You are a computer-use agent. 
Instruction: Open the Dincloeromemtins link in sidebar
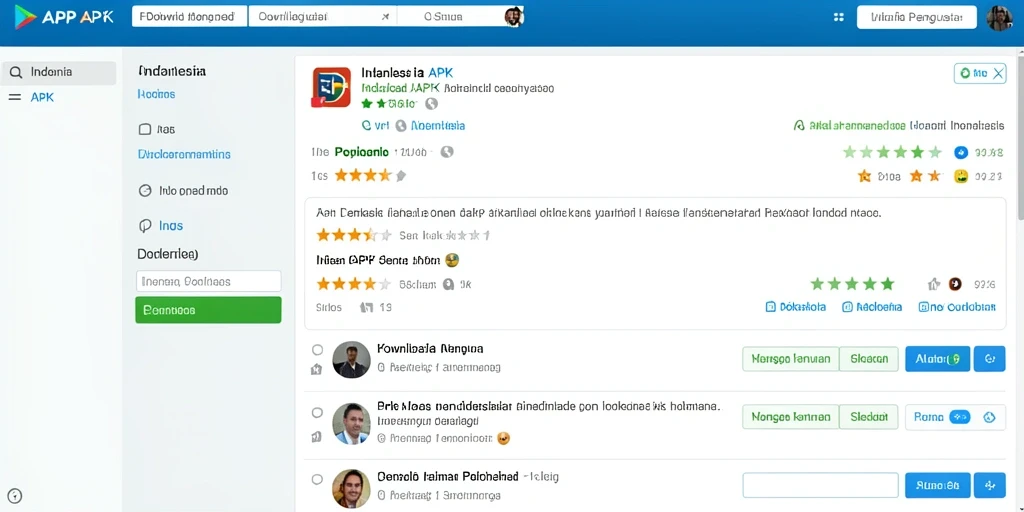click(184, 155)
